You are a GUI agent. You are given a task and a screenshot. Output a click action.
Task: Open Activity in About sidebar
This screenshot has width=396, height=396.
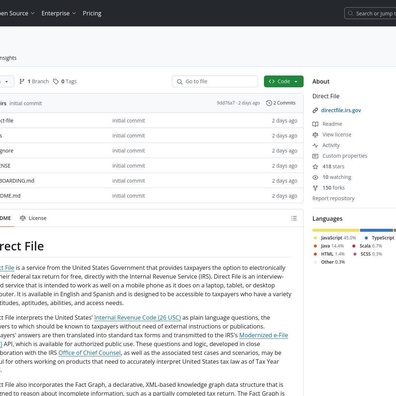[331, 145]
